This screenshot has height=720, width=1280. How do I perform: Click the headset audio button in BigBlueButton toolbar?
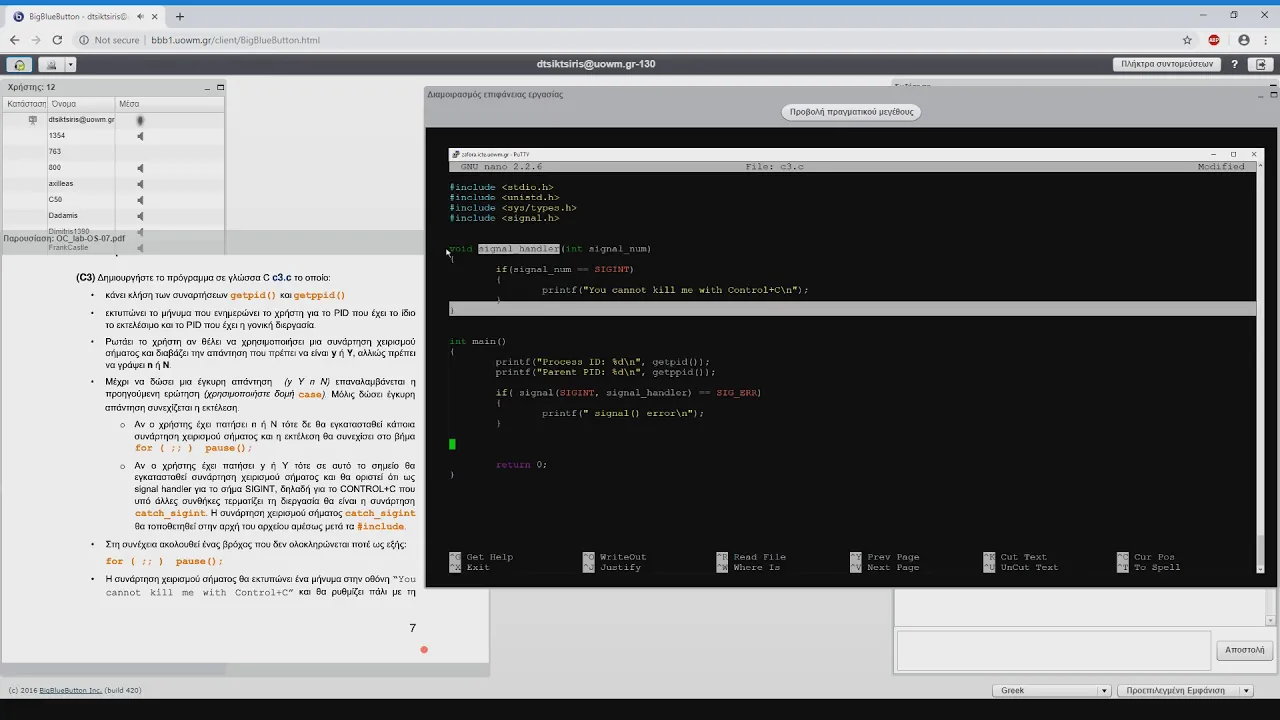[19, 64]
